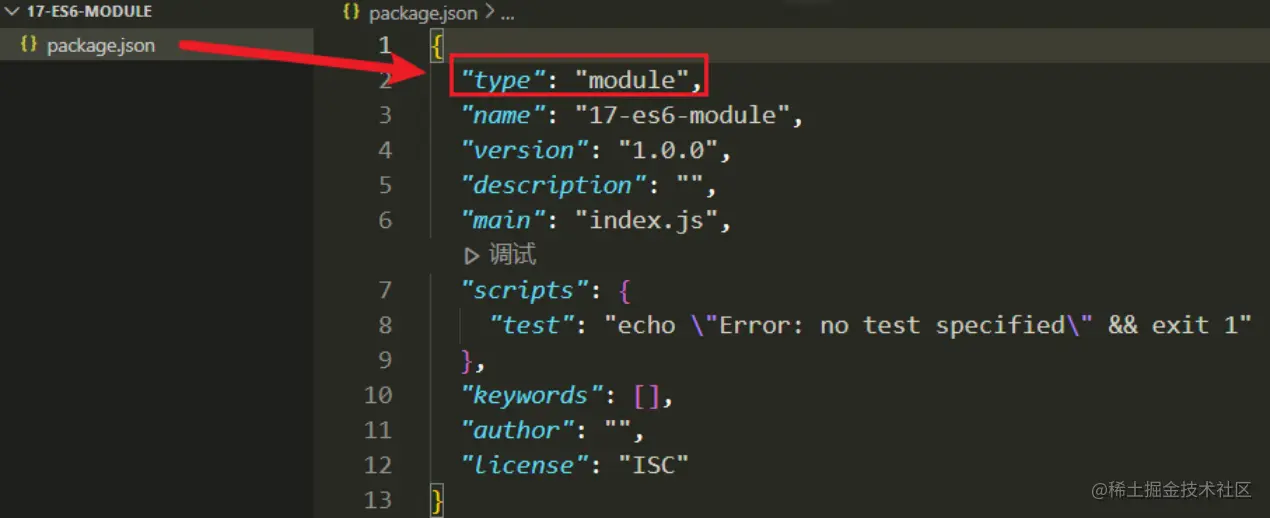1270x518 pixels.
Task: Click the 17-ES6-MODULE folder title
Action: coord(90,12)
